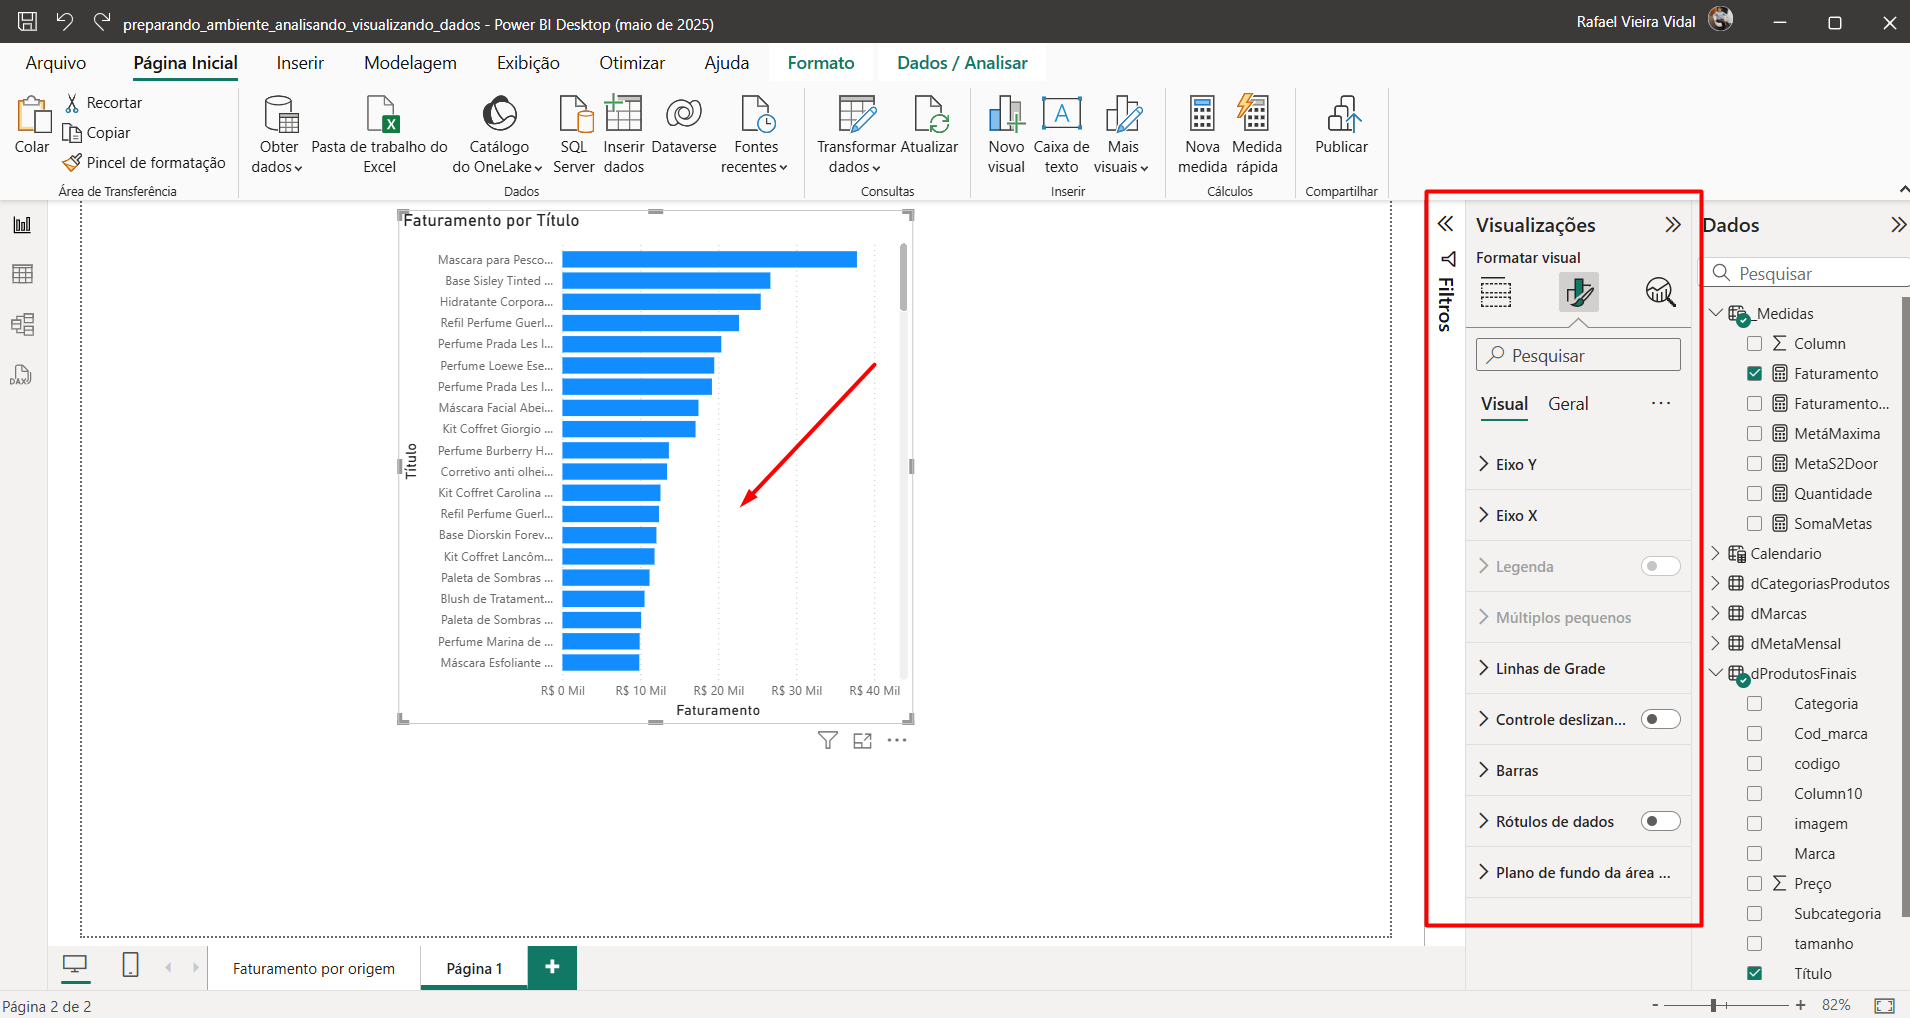The image size is (1910, 1018).
Task: Collapse the Medidas table
Action: pyautogui.click(x=1716, y=313)
